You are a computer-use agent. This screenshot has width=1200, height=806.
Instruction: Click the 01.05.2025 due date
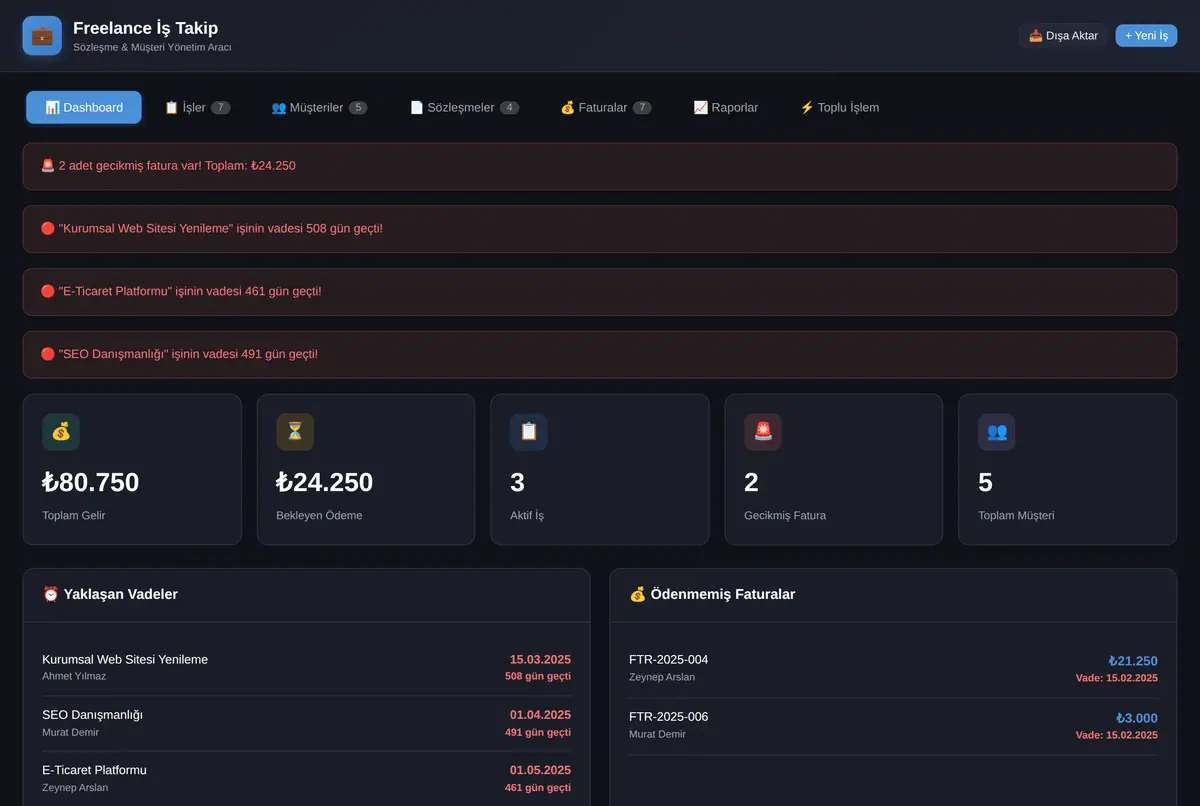click(x=540, y=770)
